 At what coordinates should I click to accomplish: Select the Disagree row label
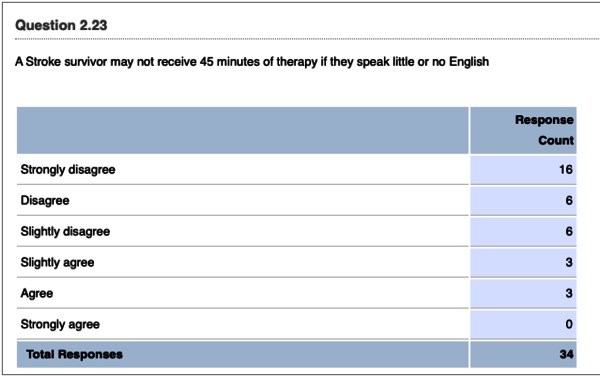coord(45,200)
